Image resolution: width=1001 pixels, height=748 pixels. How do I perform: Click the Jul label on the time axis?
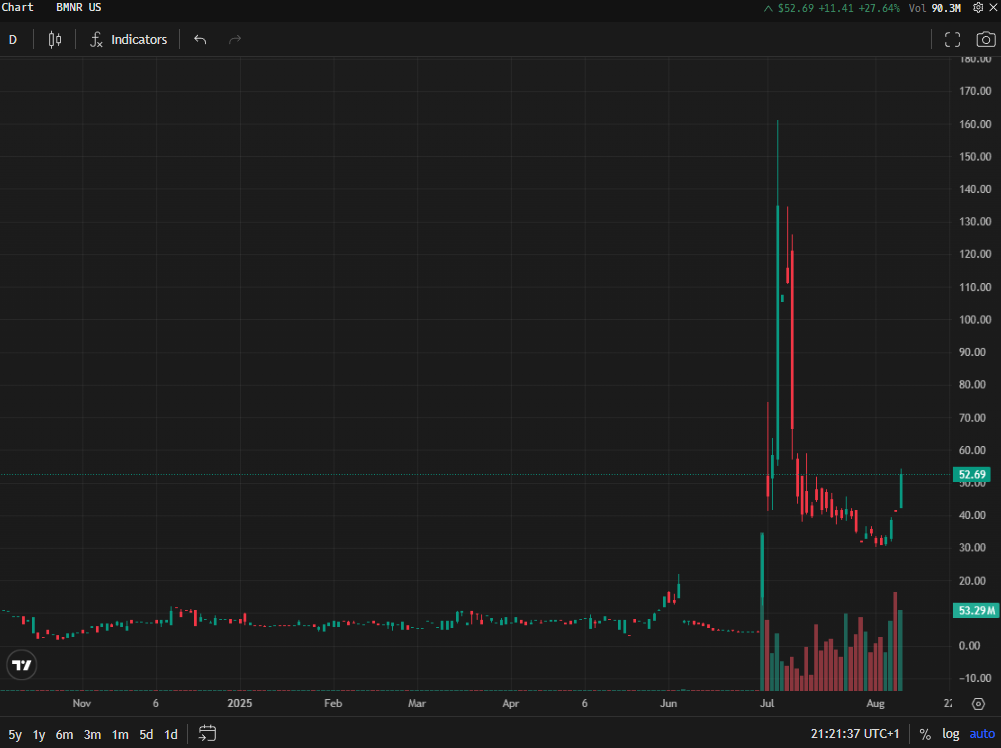[767, 703]
